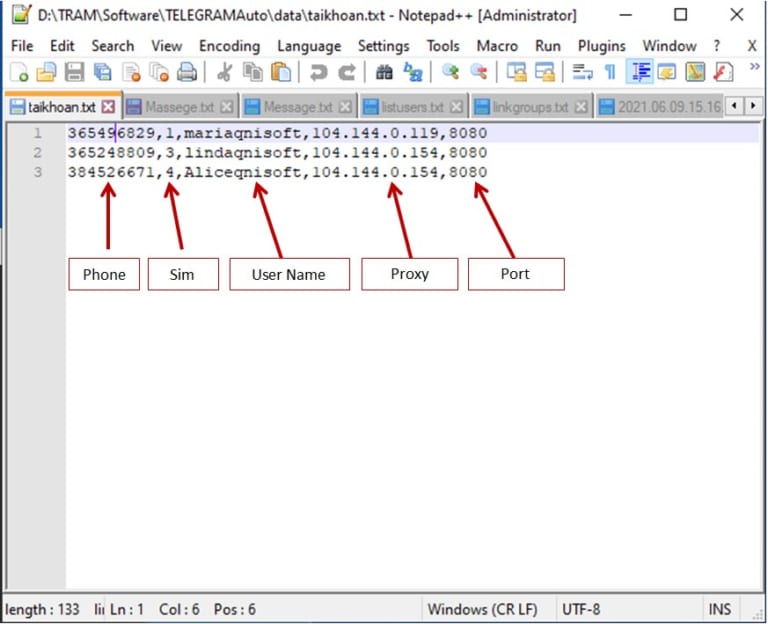Click line 2 in the text editor

(x=278, y=153)
